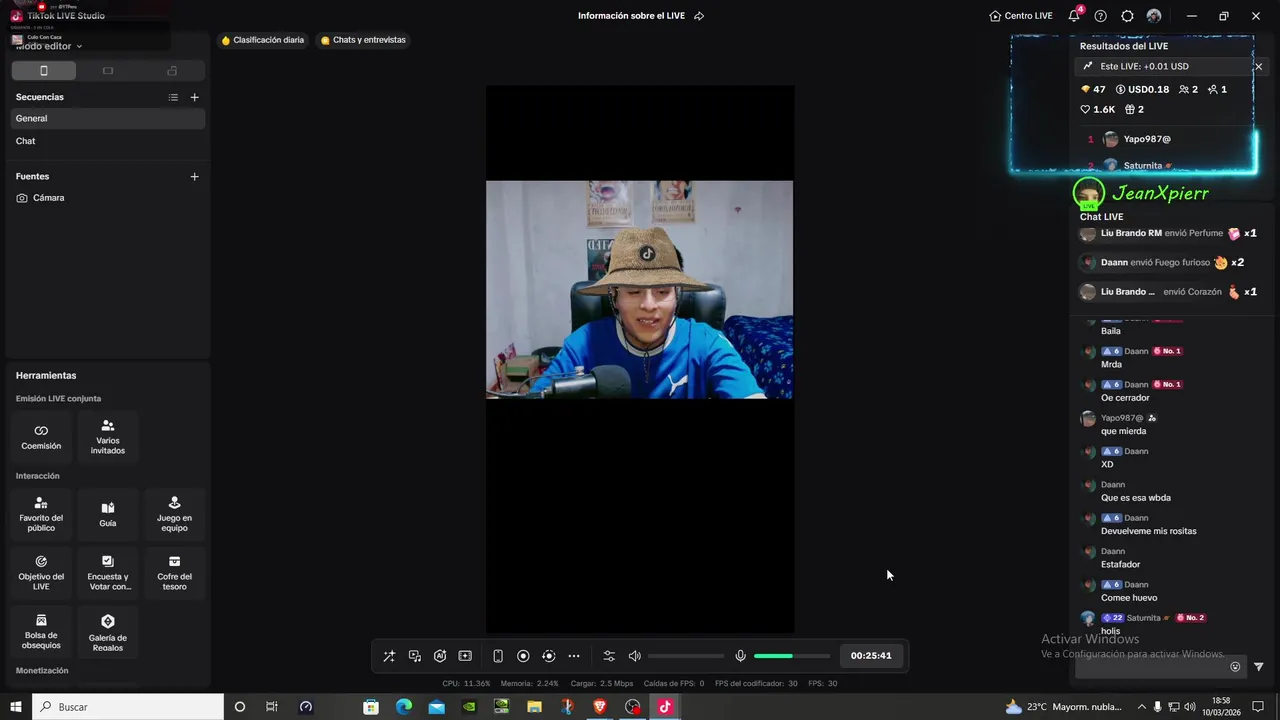The height and width of the screenshot is (720, 1280).
Task: Select the camera preview in canvas
Action: [640, 290]
